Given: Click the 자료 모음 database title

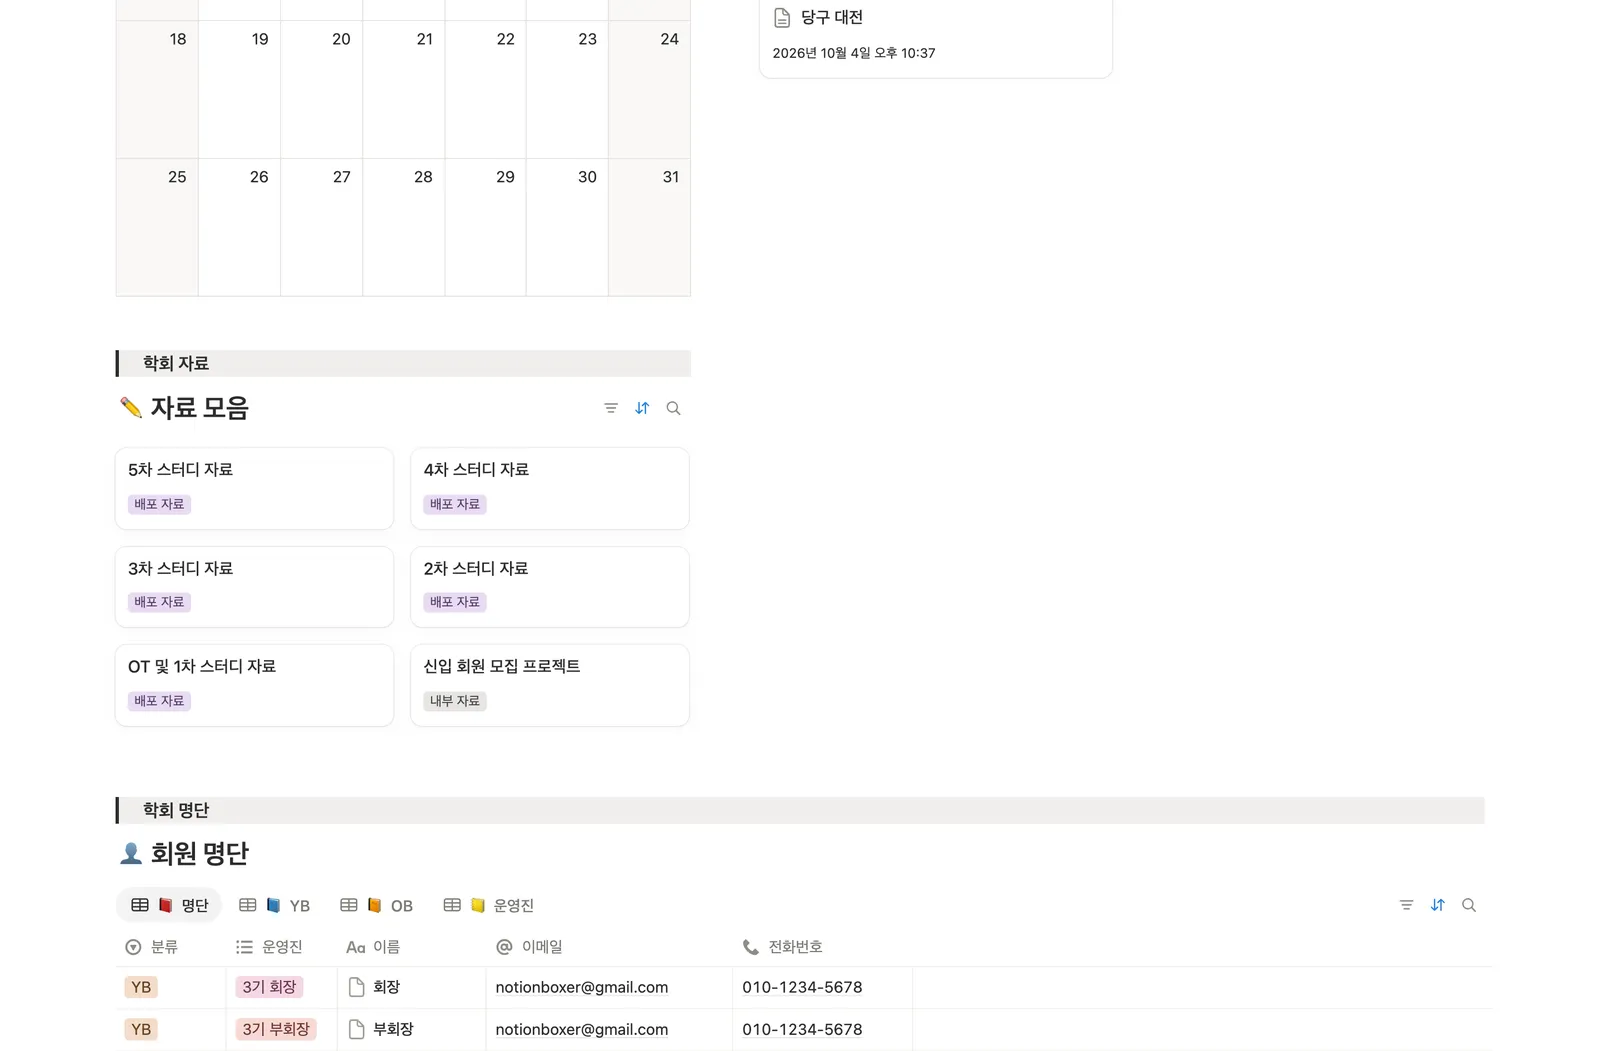Looking at the screenshot, I should click(x=199, y=408).
